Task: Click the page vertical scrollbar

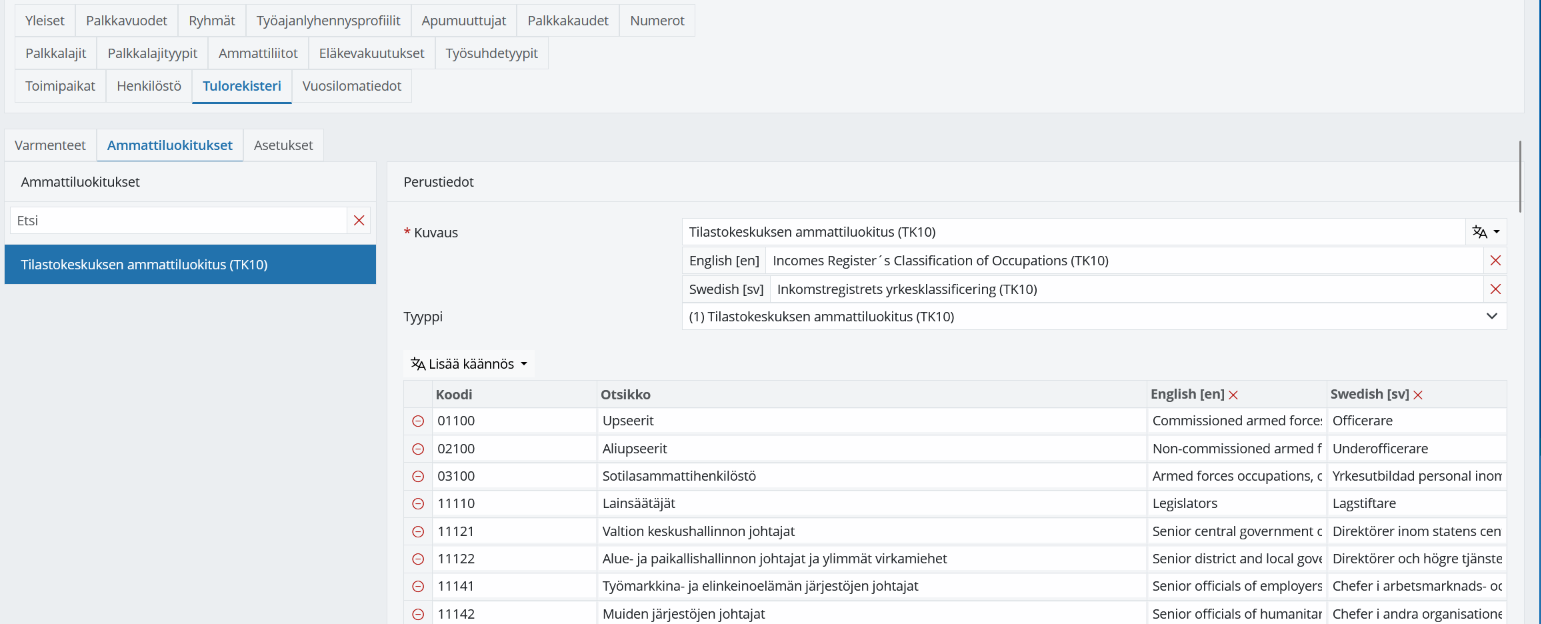Action: (1520, 175)
